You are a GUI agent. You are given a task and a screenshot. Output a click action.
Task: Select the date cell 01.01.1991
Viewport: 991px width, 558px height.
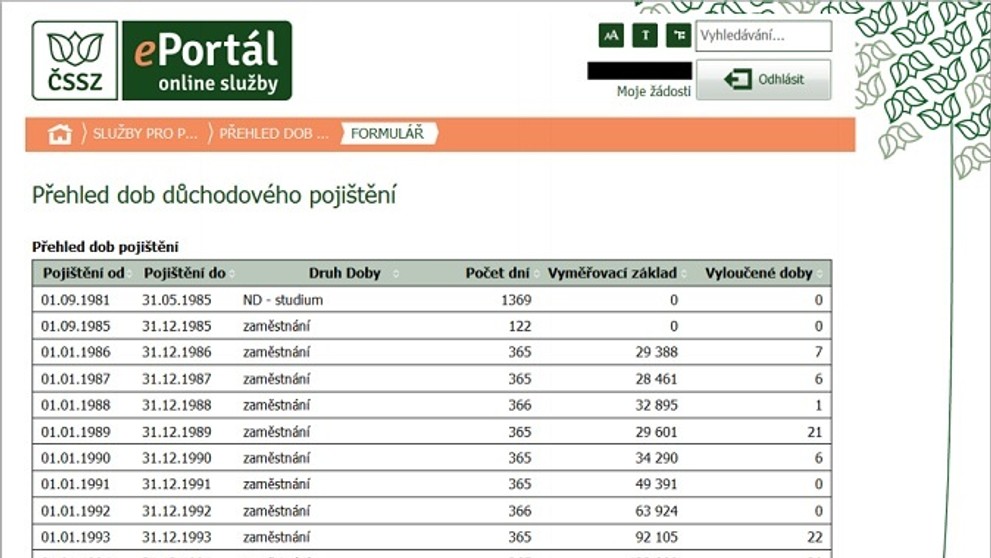click(x=75, y=484)
